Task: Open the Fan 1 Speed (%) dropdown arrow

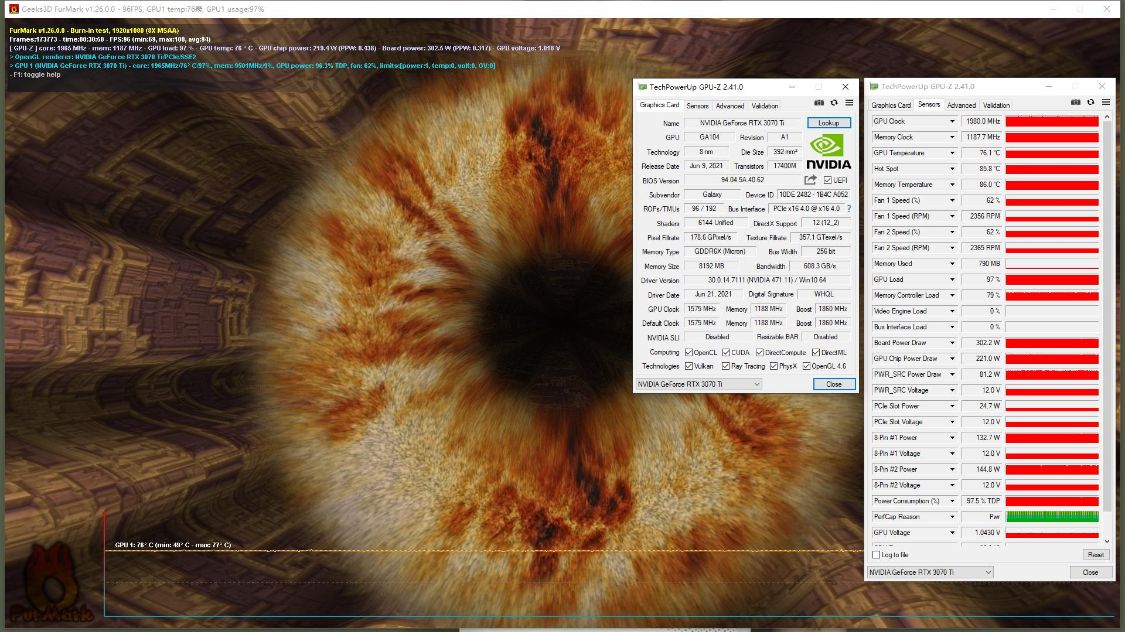Action: pos(952,200)
